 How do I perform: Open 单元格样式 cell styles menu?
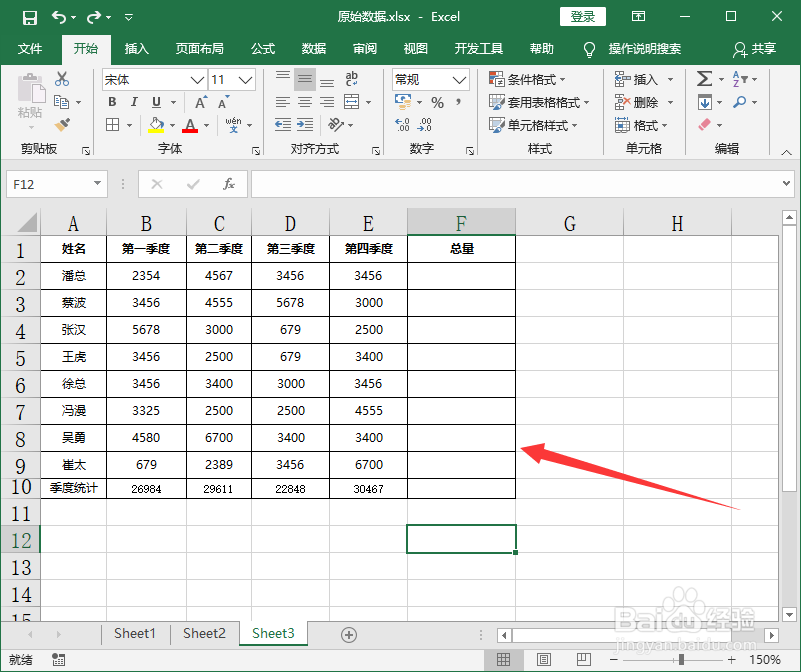(533, 125)
